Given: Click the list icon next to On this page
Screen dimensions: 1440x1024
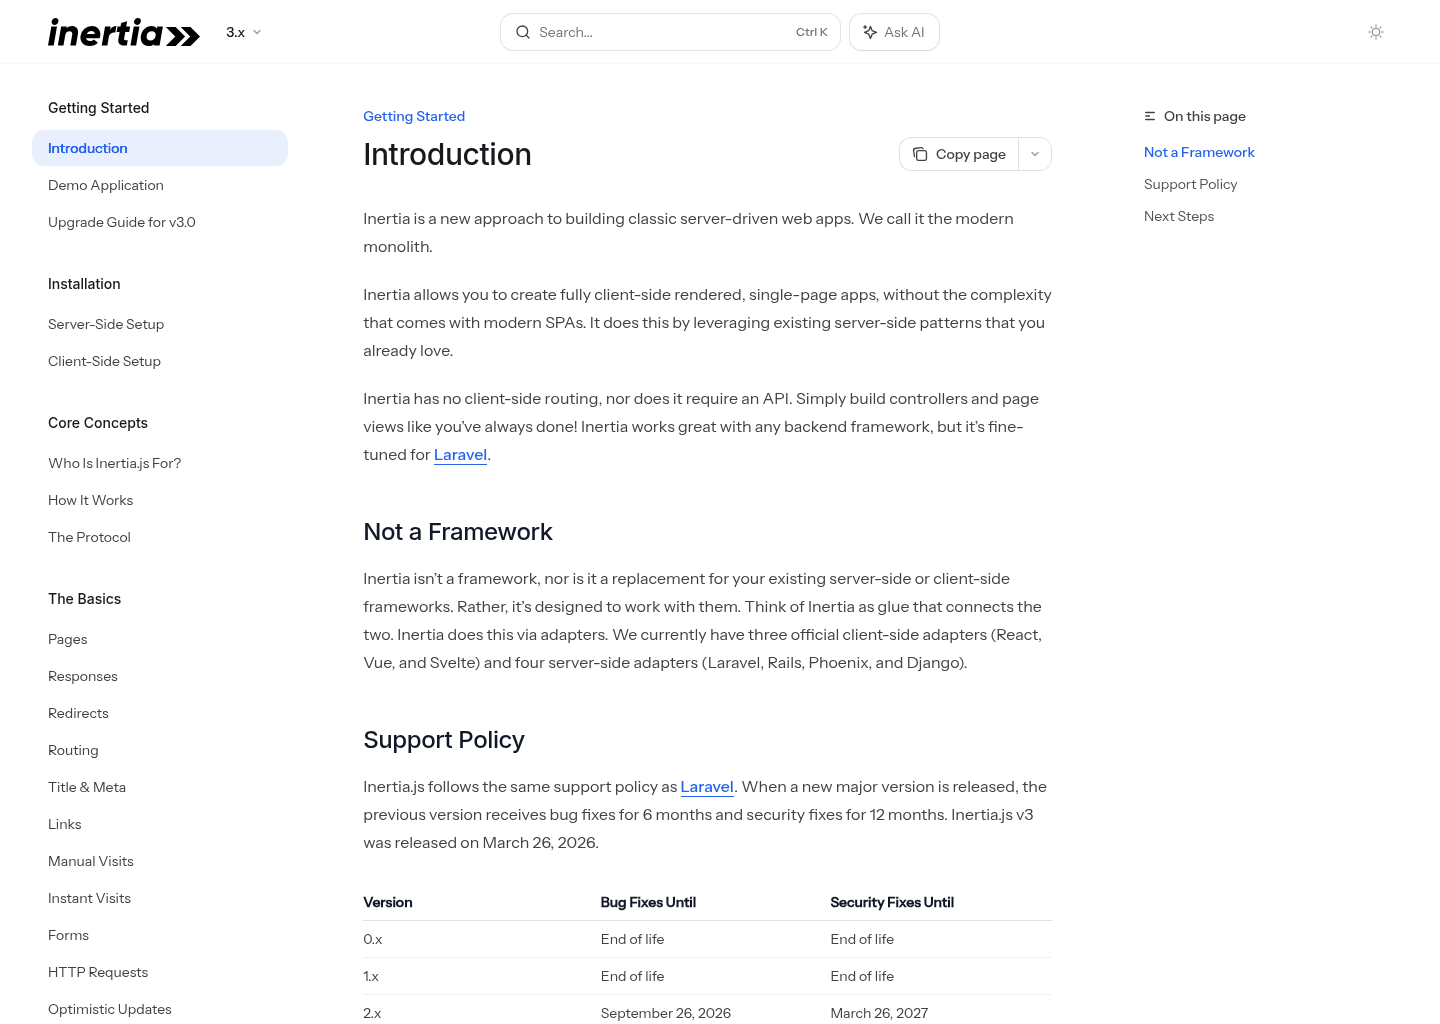Looking at the screenshot, I should 1148,116.
